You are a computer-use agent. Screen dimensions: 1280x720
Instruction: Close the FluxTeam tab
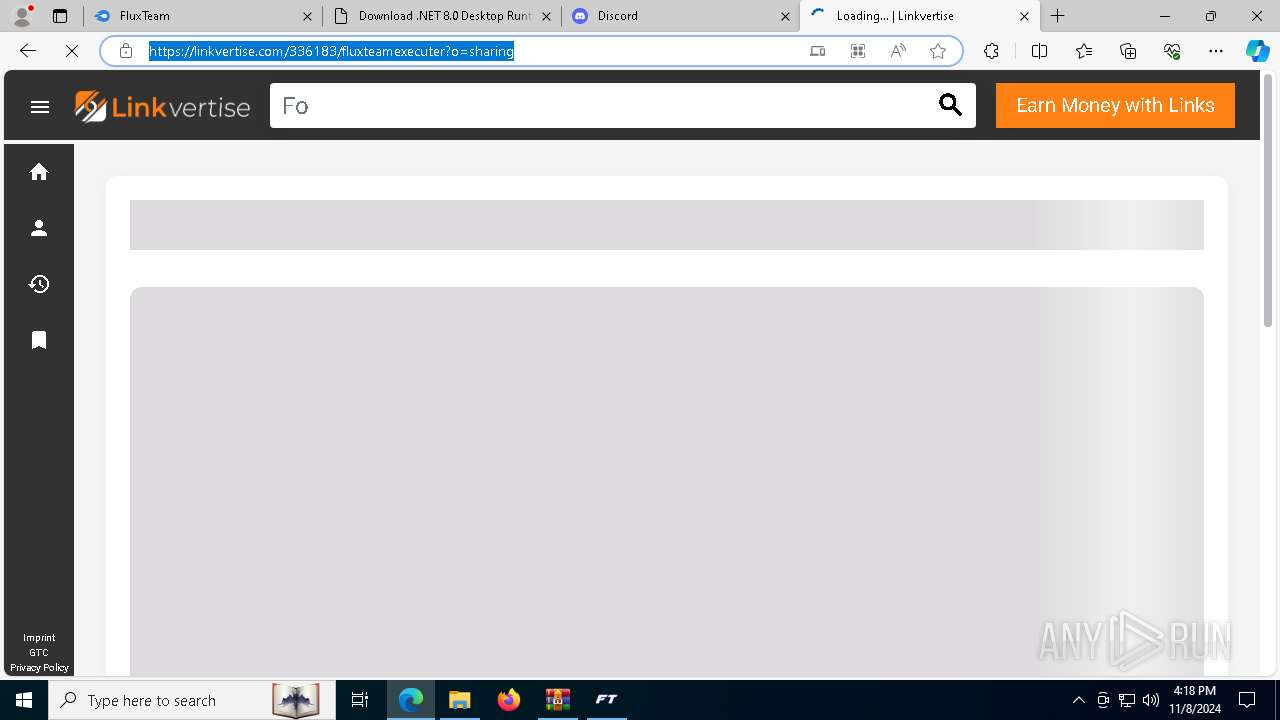pos(307,16)
